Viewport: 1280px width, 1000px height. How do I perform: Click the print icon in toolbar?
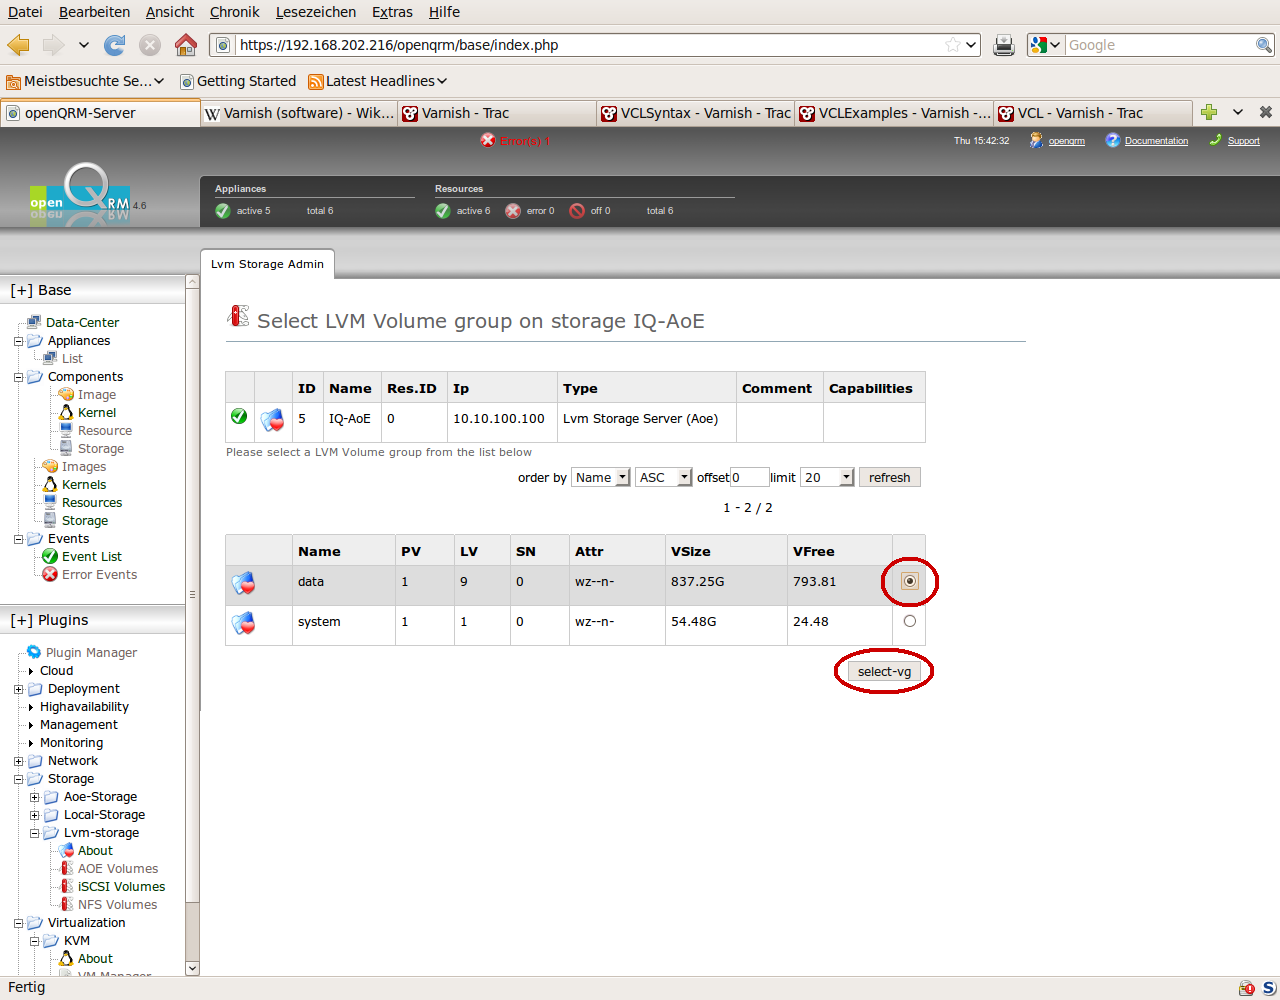(x=1003, y=45)
